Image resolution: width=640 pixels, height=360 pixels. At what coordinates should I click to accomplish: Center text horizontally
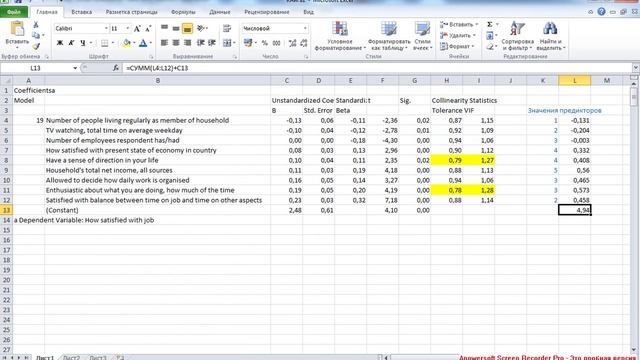point(176,43)
